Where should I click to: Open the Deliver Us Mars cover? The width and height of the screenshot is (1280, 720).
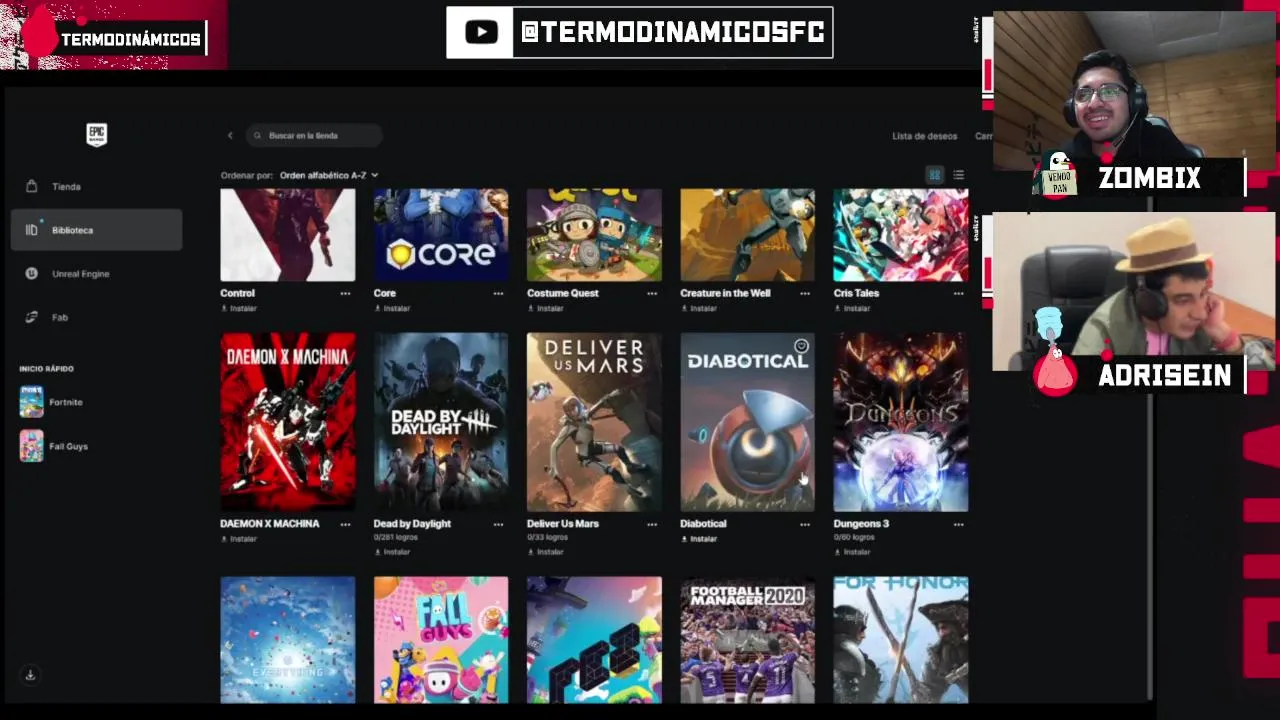(x=594, y=422)
